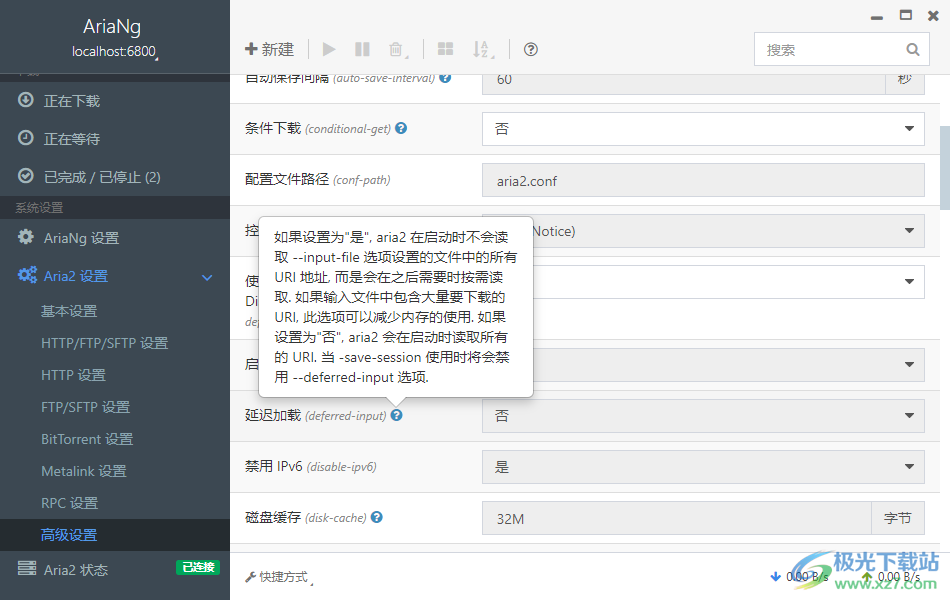Image resolution: width=950 pixels, height=600 pixels.
Task: Click the checkmark icon beside 已完成
Action: pyautogui.click(x=26, y=176)
